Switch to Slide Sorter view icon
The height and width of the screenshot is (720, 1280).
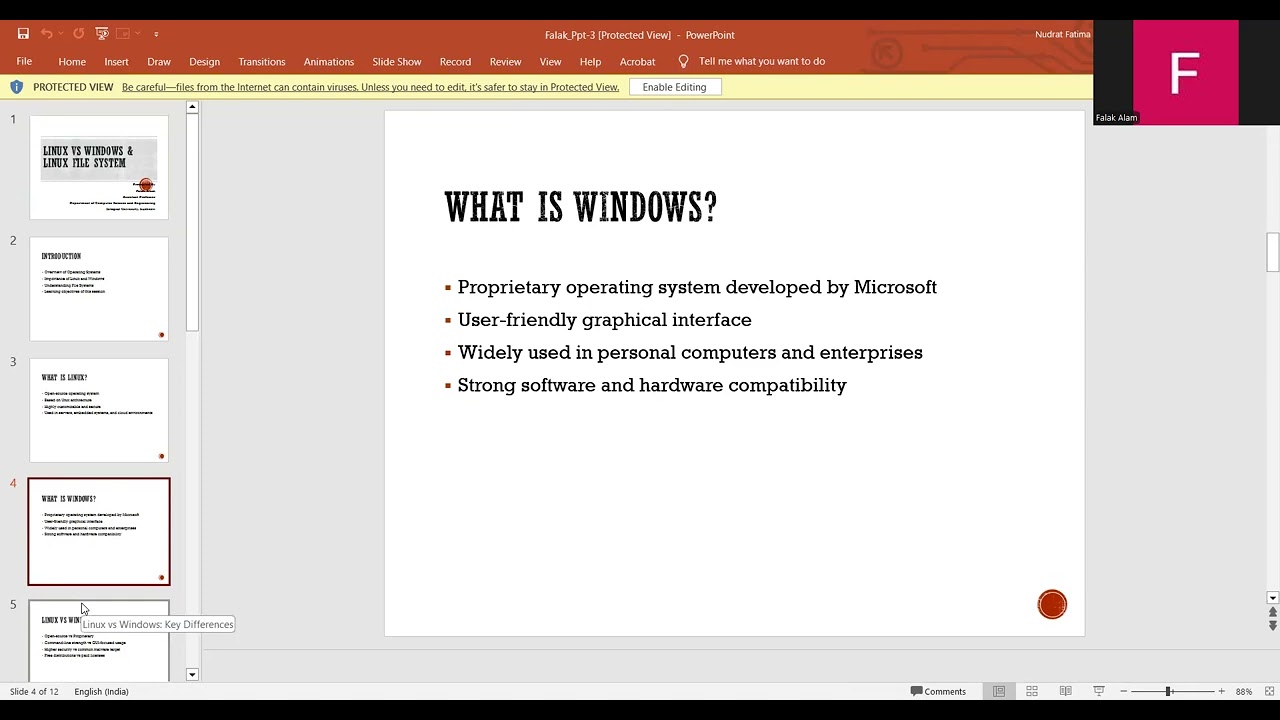coord(1032,691)
